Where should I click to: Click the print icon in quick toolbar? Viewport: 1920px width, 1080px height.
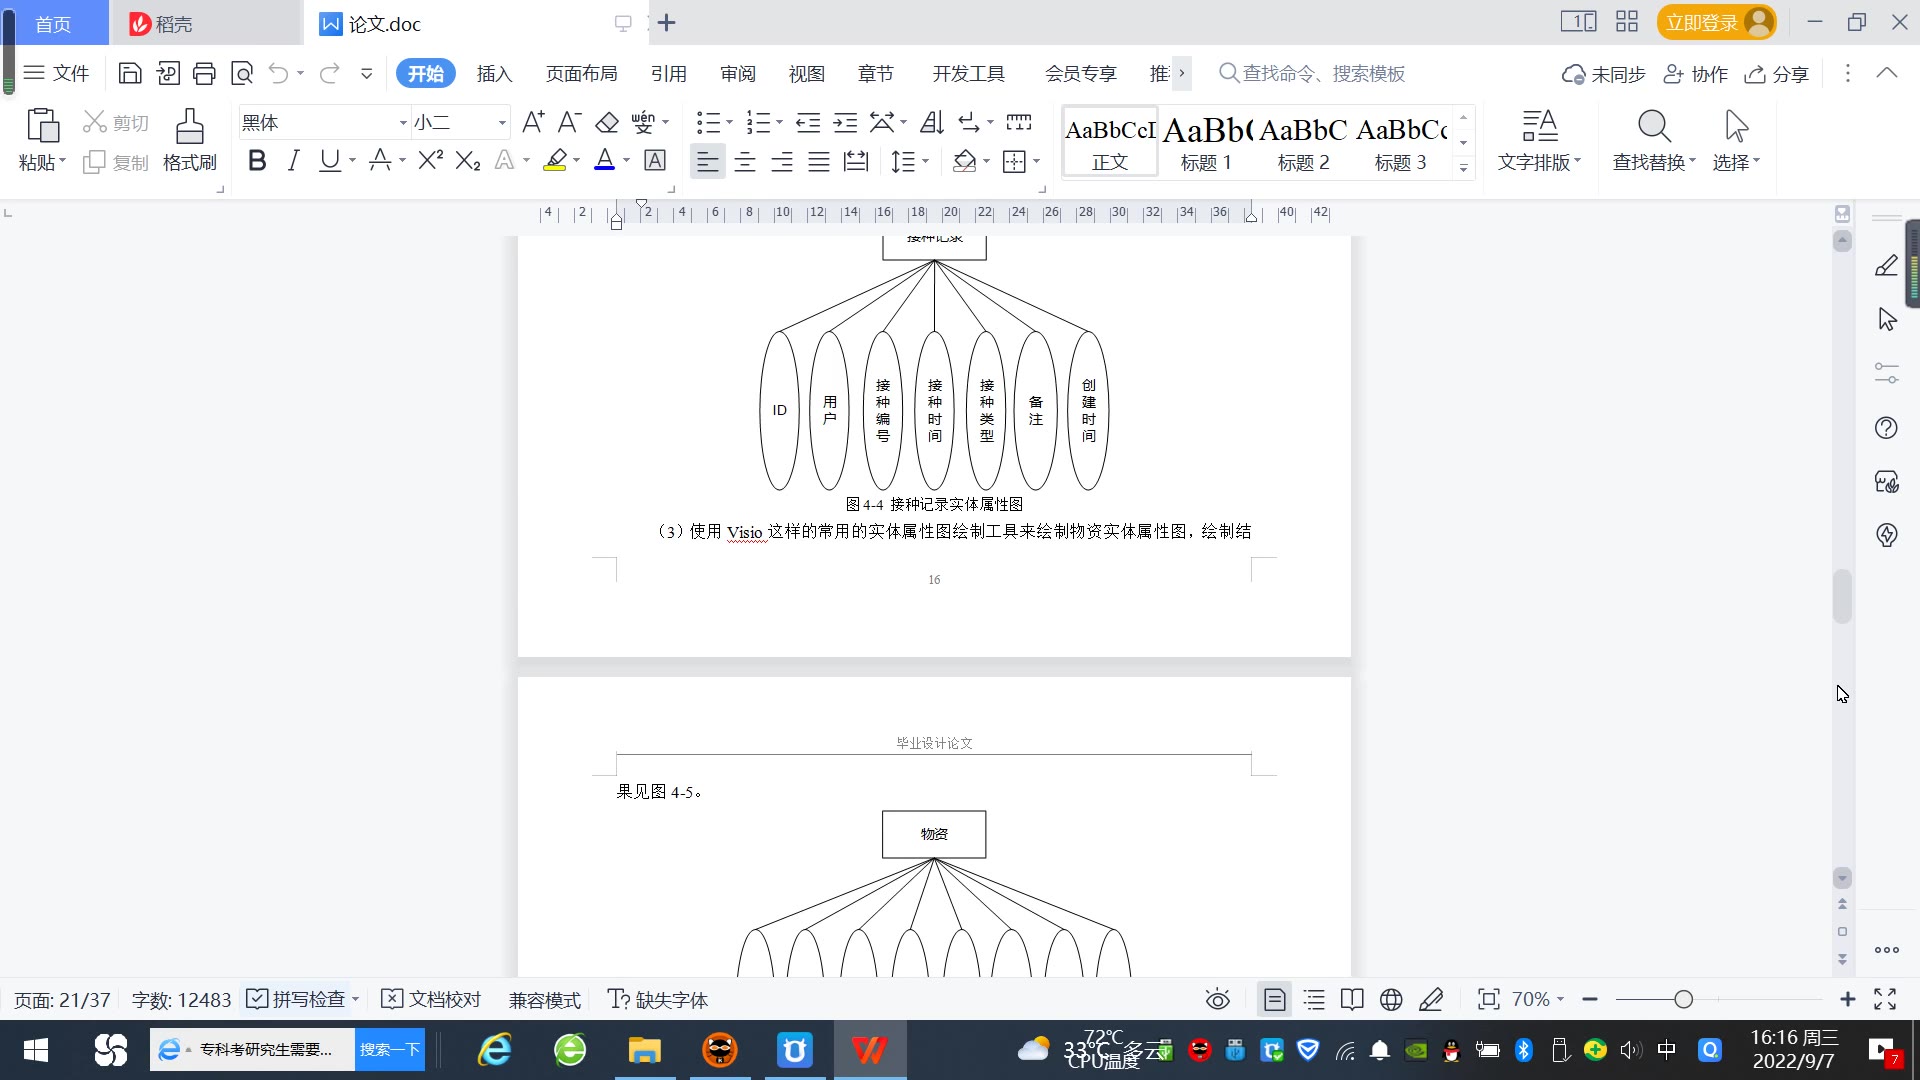[x=204, y=73]
